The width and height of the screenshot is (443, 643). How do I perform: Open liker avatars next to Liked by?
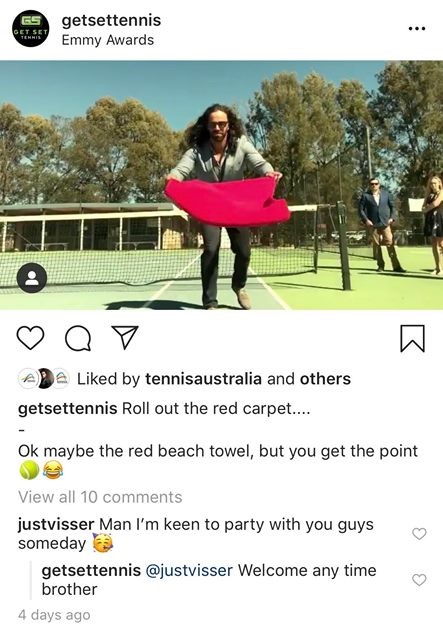point(43,378)
